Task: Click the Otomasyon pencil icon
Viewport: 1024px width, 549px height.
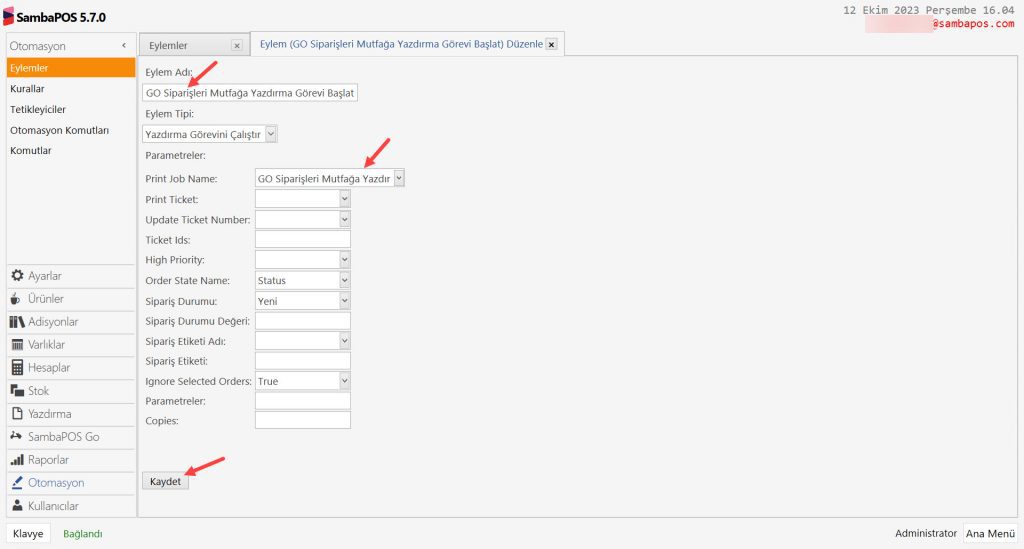Action: (x=17, y=482)
